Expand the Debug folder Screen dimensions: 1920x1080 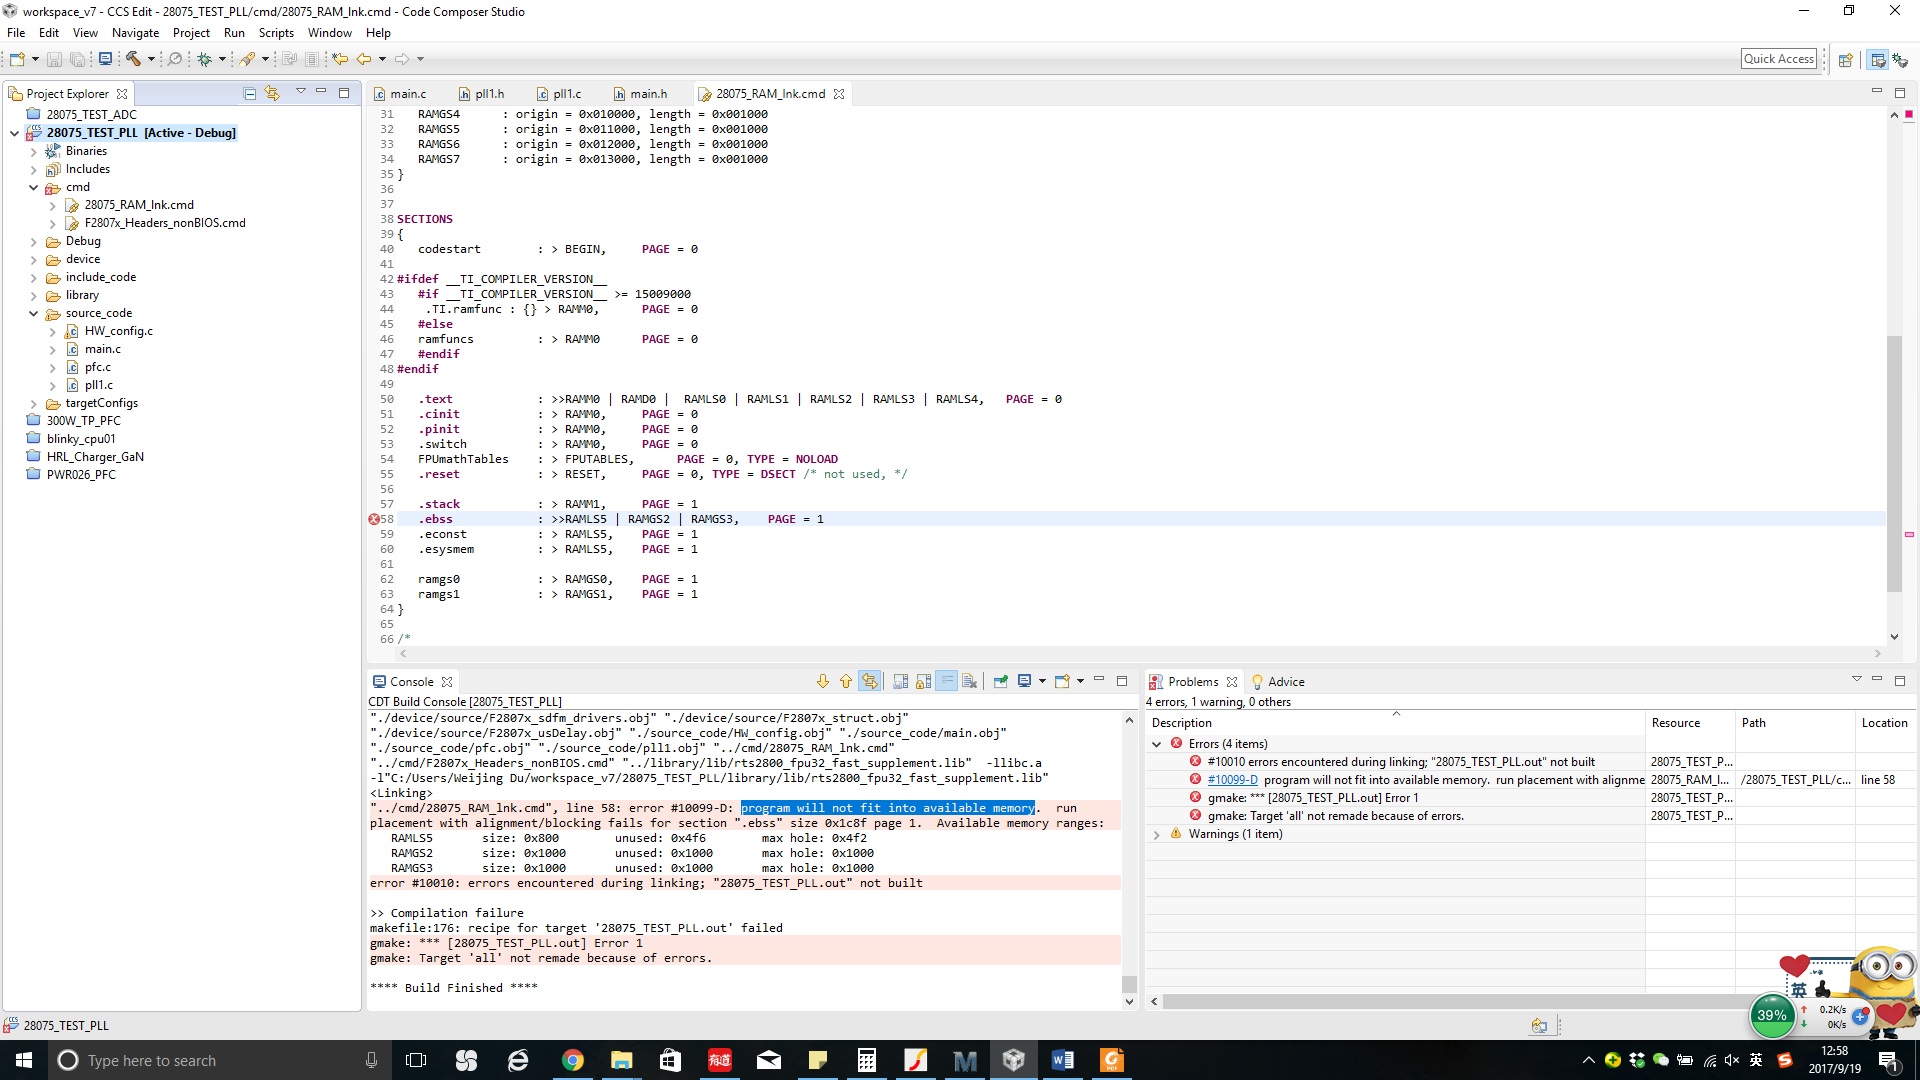pyautogui.click(x=33, y=241)
